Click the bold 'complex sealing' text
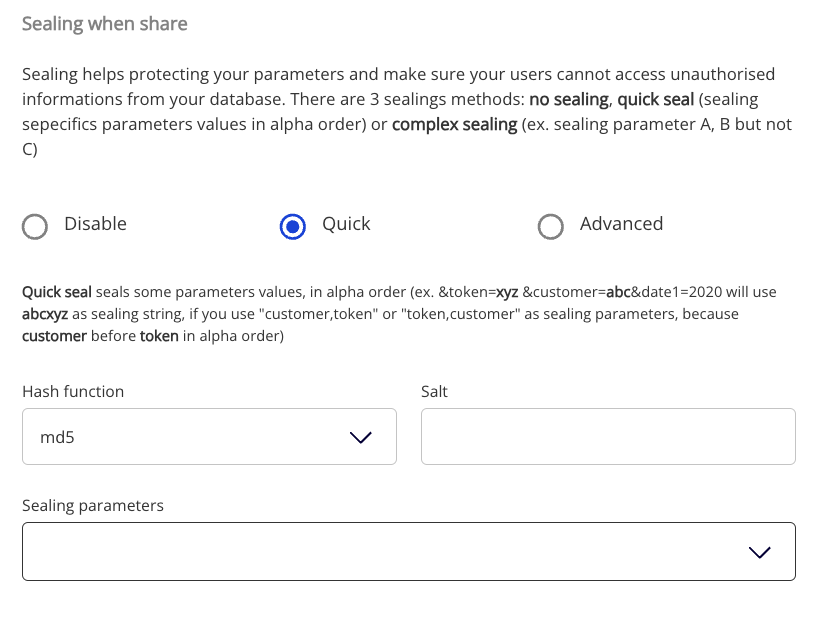The image size is (834, 618). [x=454, y=124]
